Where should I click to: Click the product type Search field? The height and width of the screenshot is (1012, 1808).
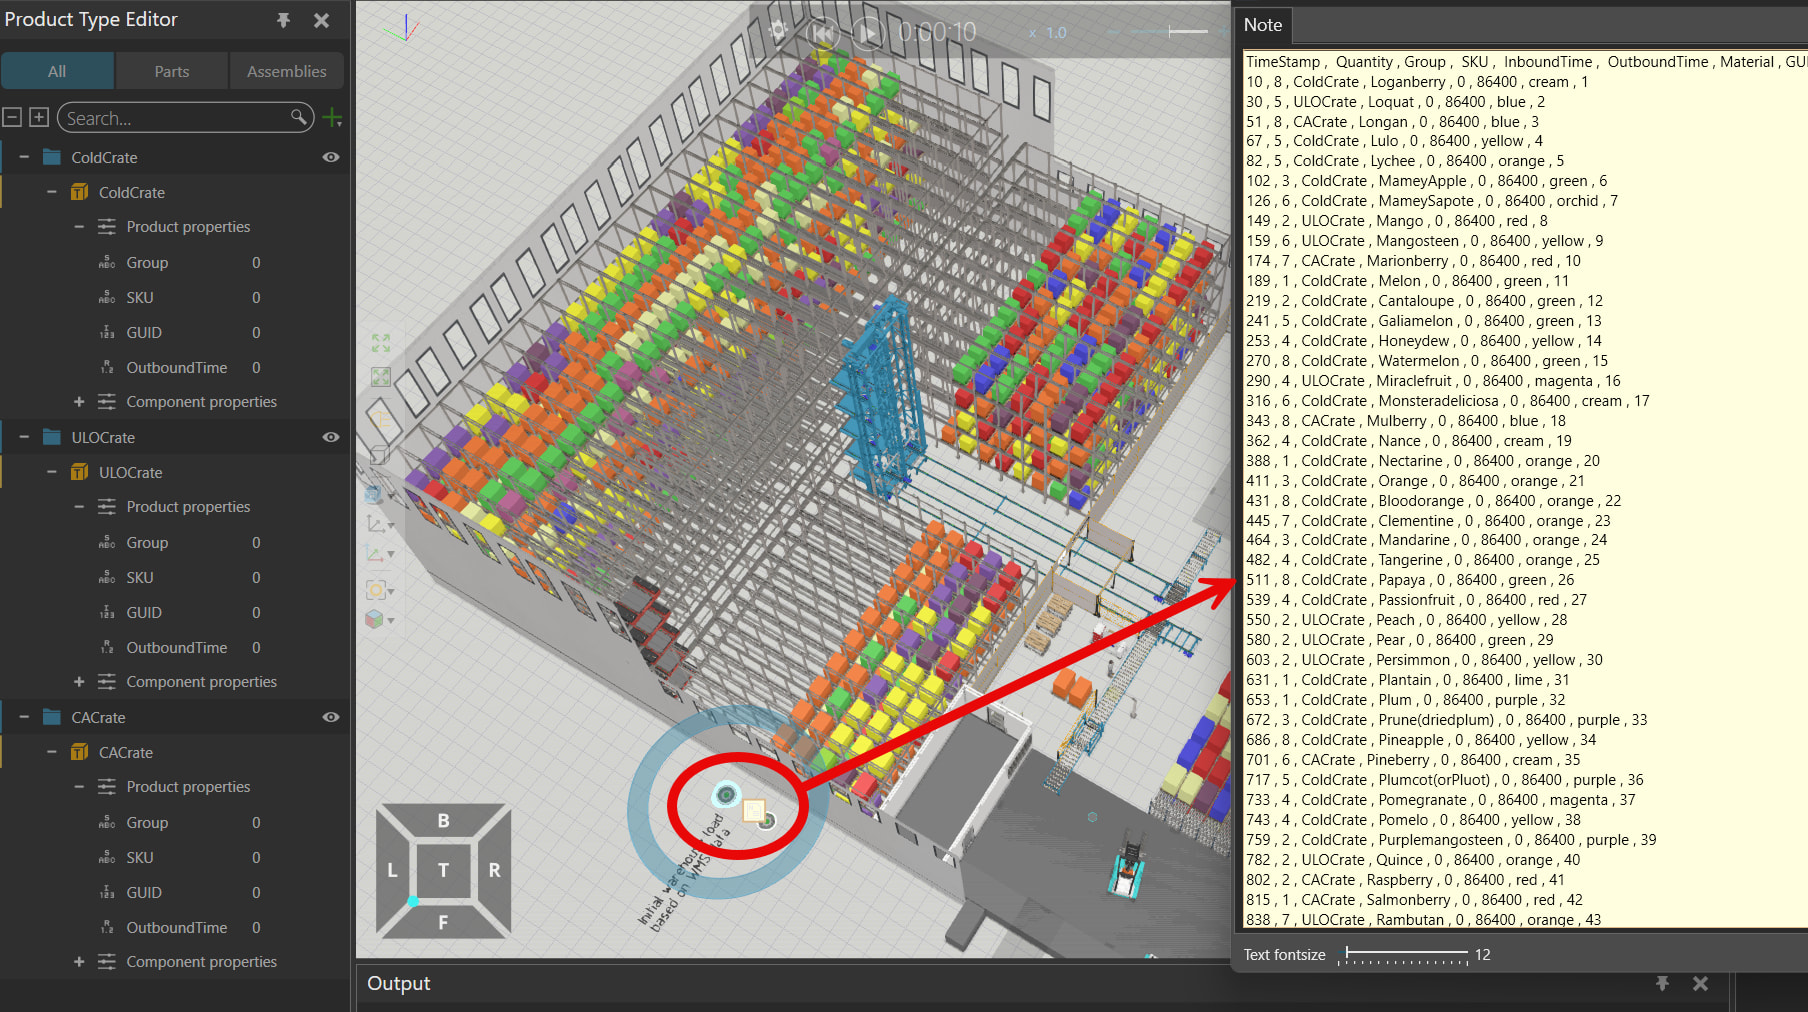click(x=175, y=118)
